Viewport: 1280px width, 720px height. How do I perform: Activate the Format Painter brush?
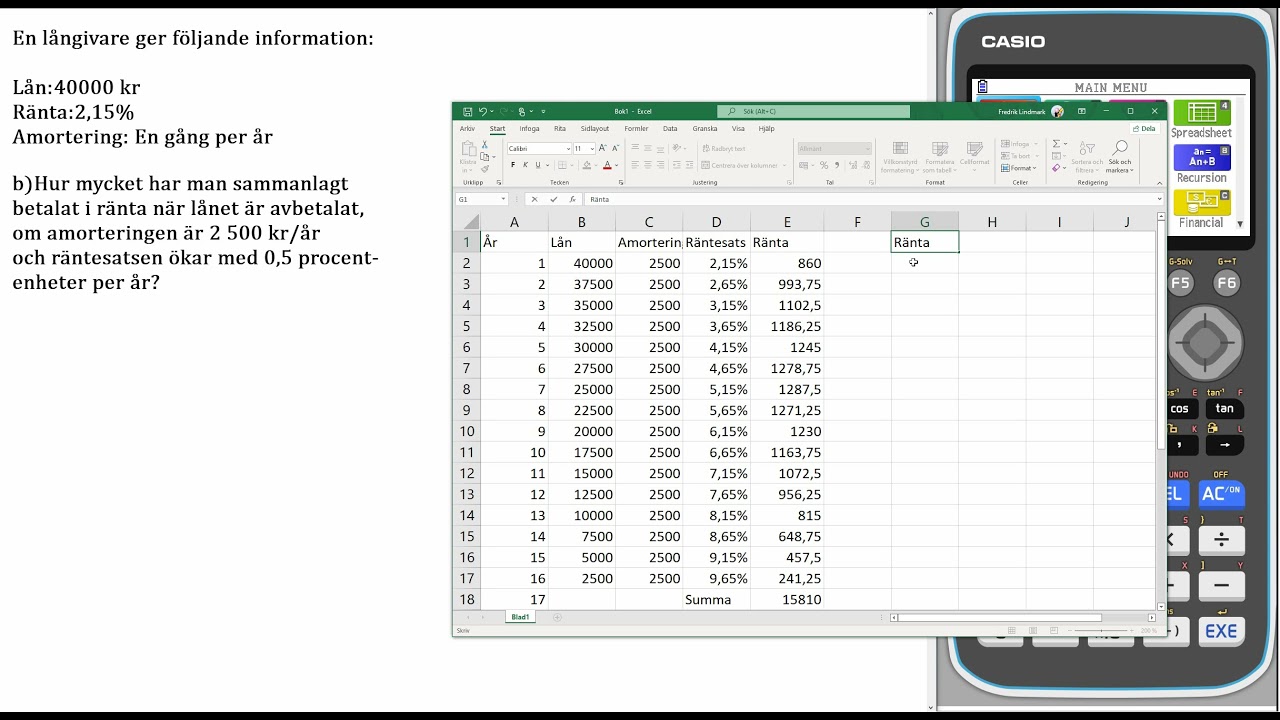tap(485, 170)
